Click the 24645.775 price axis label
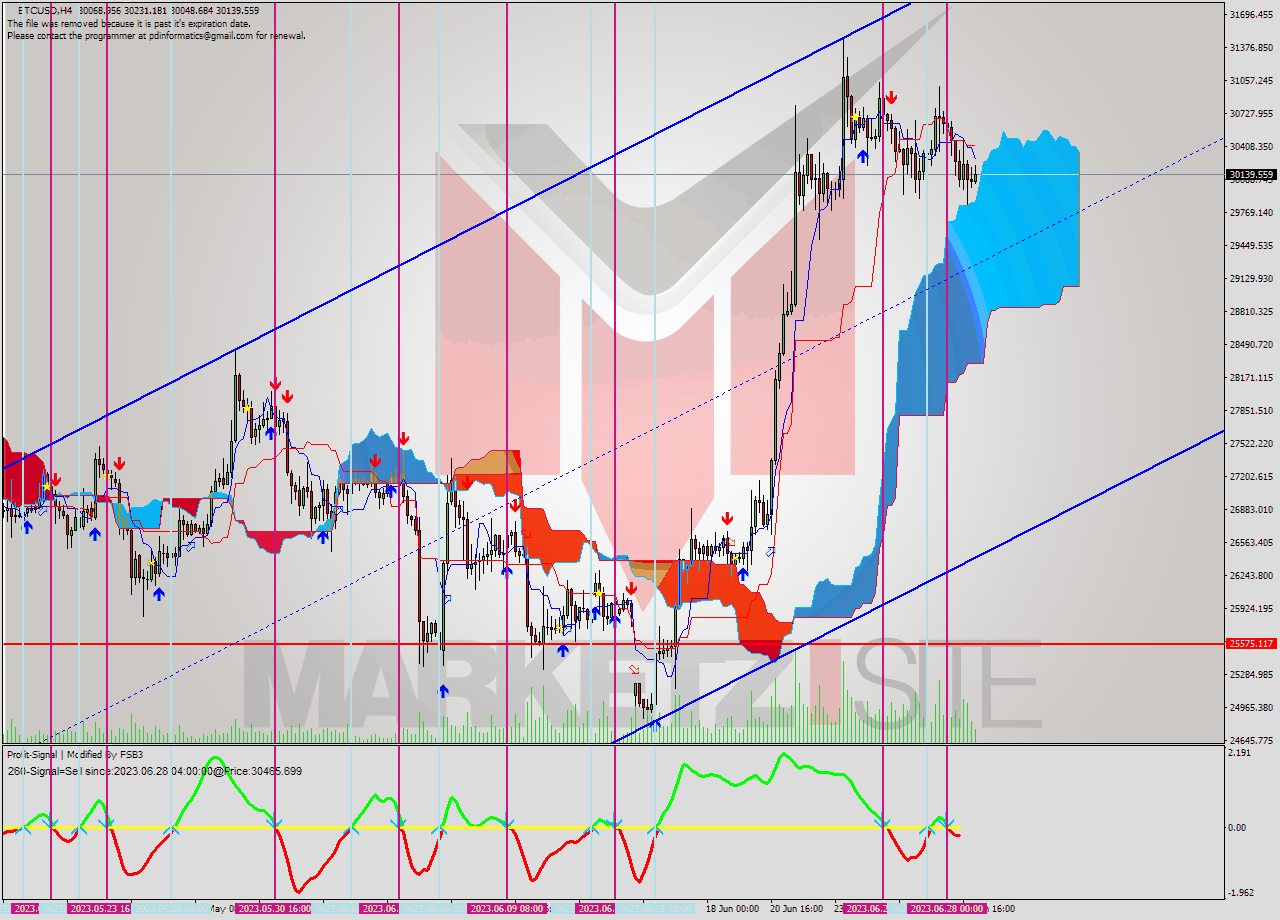The height and width of the screenshot is (920, 1280). (1251, 740)
